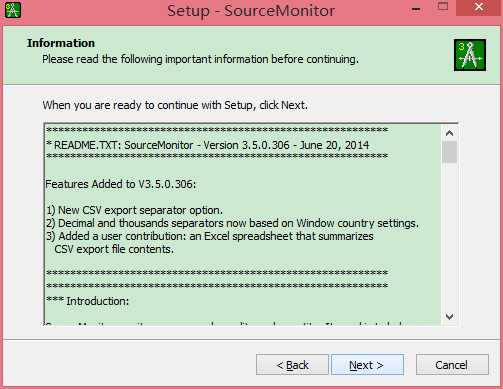Click the SourceMonitor title bar icon
503x389 pixels.
[x=13, y=10]
